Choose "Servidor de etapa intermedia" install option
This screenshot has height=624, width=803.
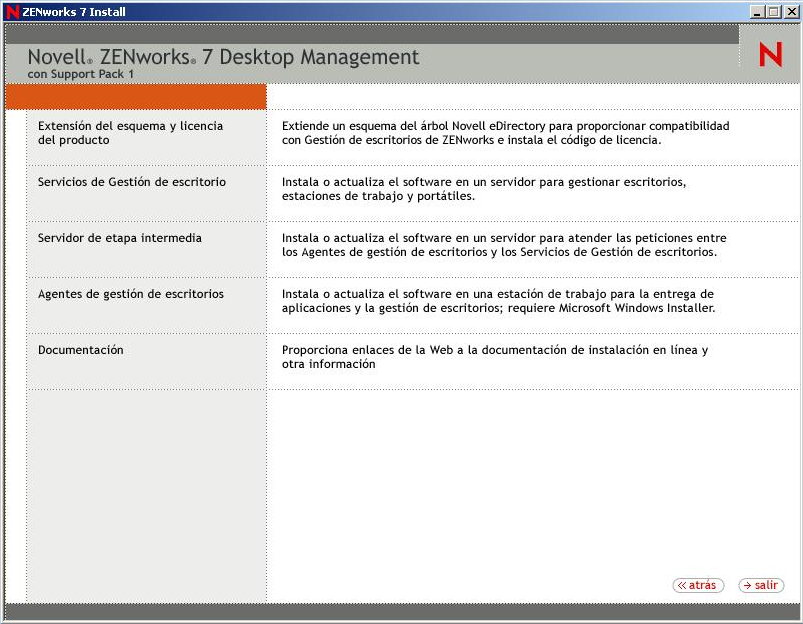(x=118, y=239)
